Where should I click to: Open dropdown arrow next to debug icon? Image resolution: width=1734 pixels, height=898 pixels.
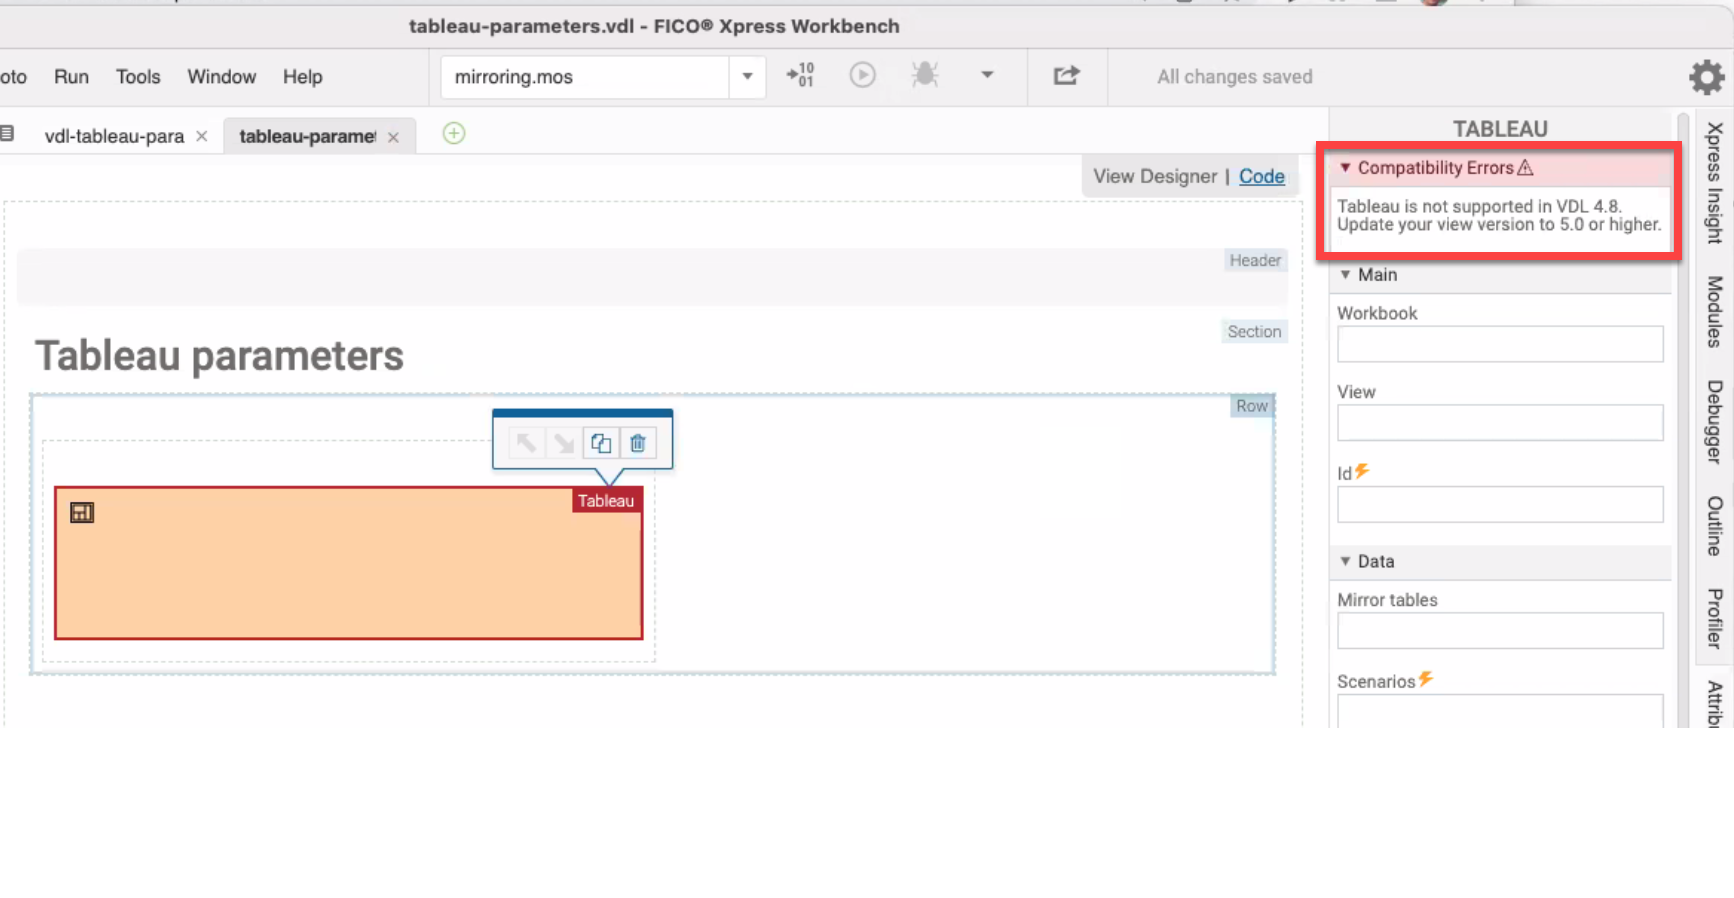(987, 76)
